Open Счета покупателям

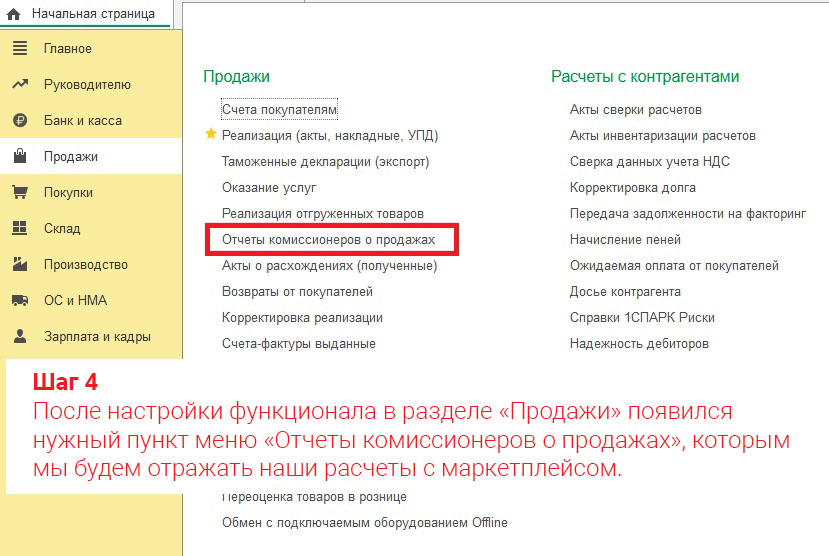[x=279, y=109]
